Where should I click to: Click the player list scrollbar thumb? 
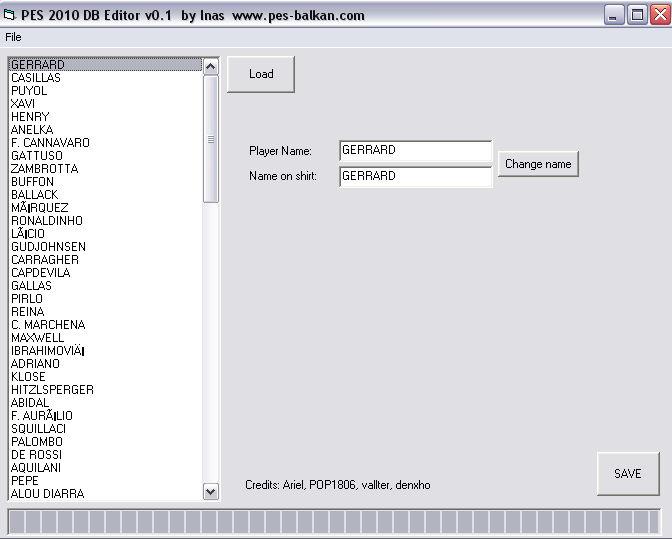tap(210, 139)
